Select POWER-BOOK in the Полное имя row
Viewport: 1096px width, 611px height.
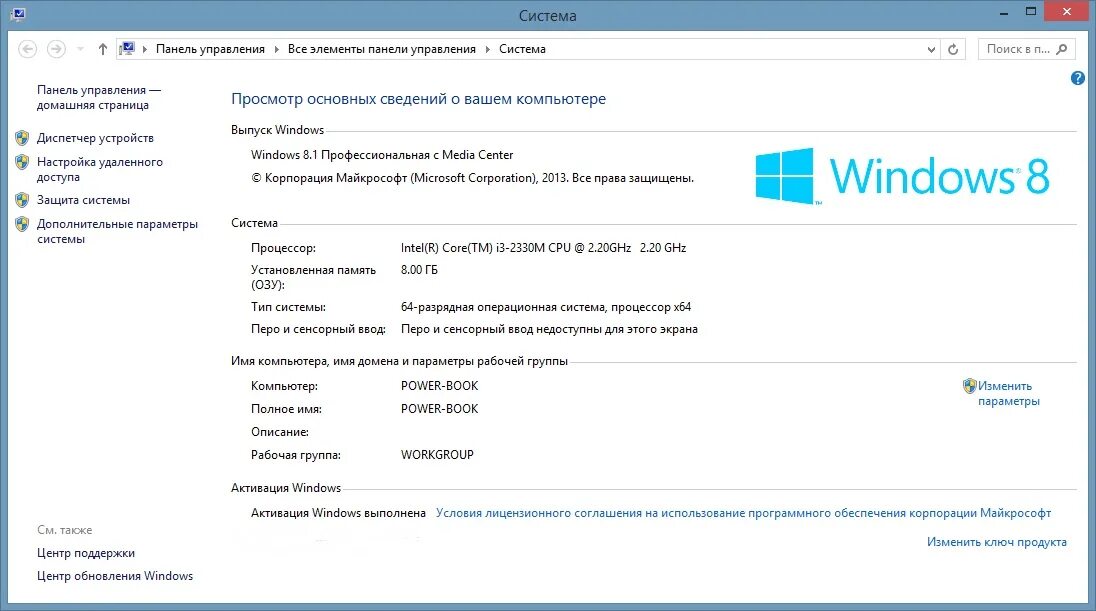(440, 409)
